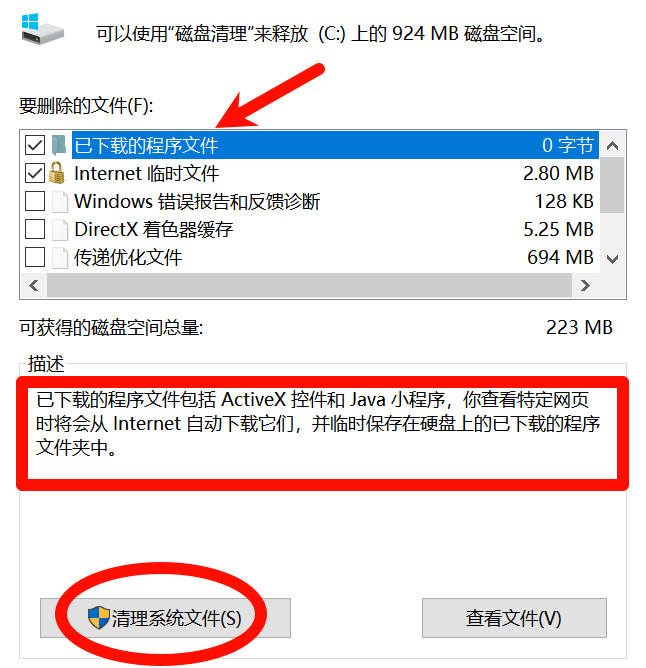This screenshot has height=668, width=646.
Task: Click the horizontal scroll left arrow
Action: click(34, 285)
